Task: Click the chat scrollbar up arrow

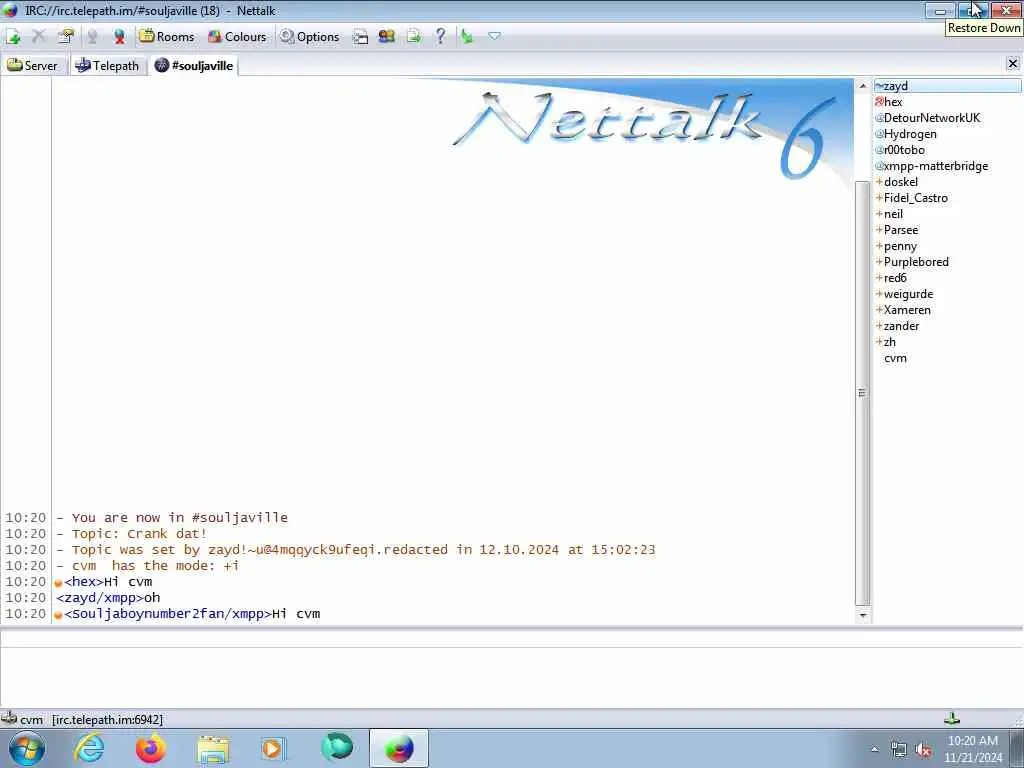Action: 863,86
